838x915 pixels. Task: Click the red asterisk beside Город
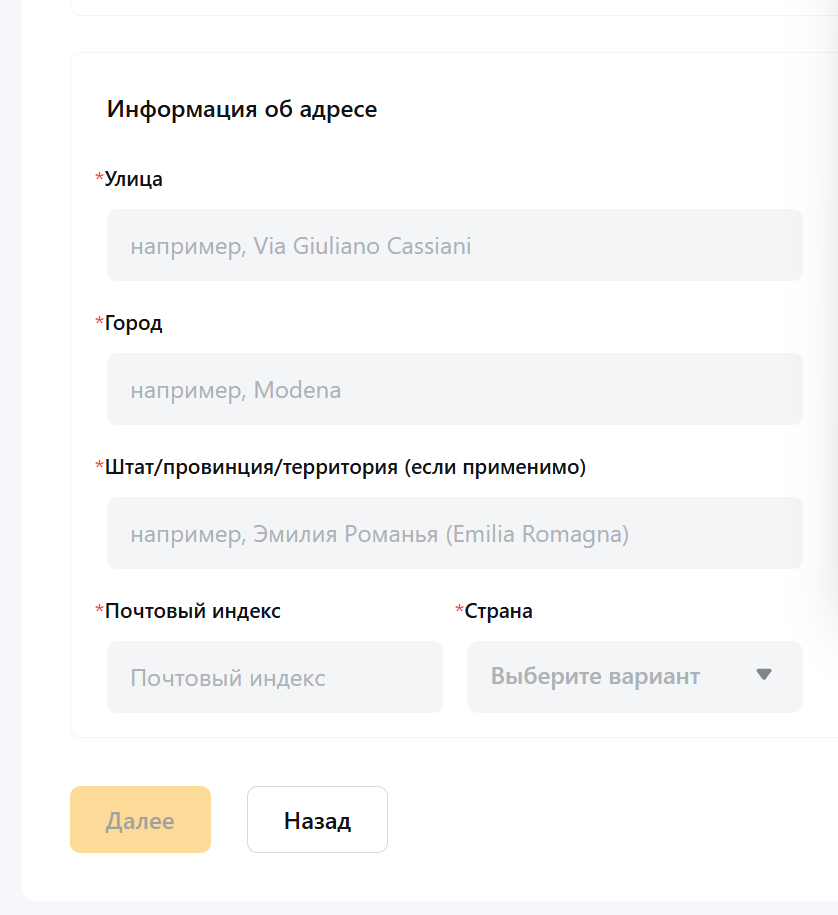[99, 322]
